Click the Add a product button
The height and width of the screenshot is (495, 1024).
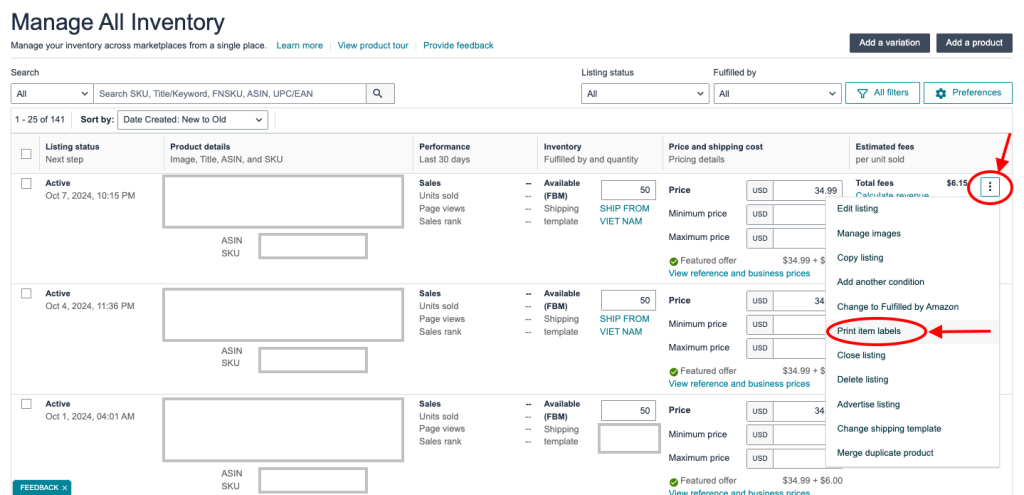(x=974, y=43)
